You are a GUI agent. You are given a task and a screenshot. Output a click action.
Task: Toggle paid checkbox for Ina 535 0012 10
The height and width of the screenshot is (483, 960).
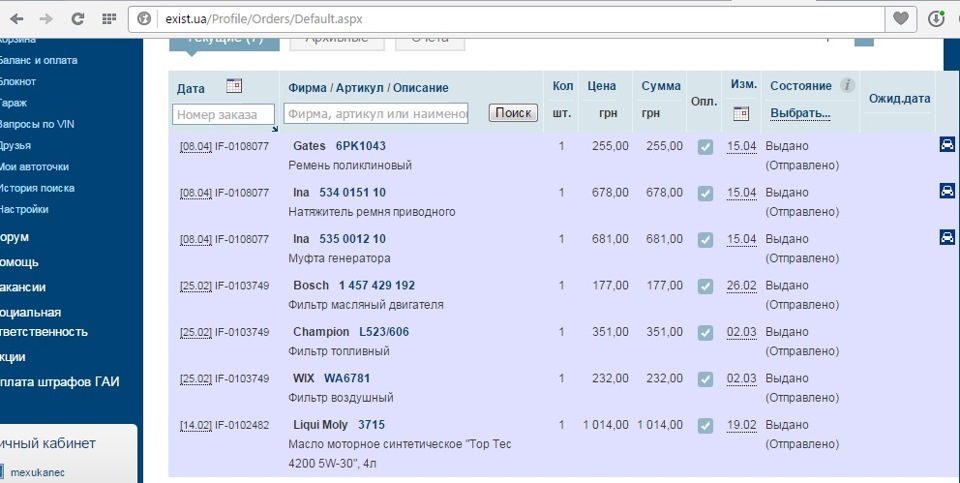[x=705, y=240]
